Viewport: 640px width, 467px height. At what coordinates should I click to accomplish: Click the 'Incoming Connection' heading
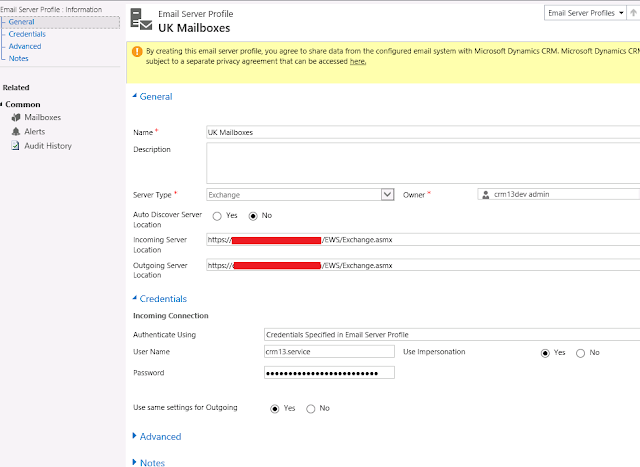coord(171,316)
